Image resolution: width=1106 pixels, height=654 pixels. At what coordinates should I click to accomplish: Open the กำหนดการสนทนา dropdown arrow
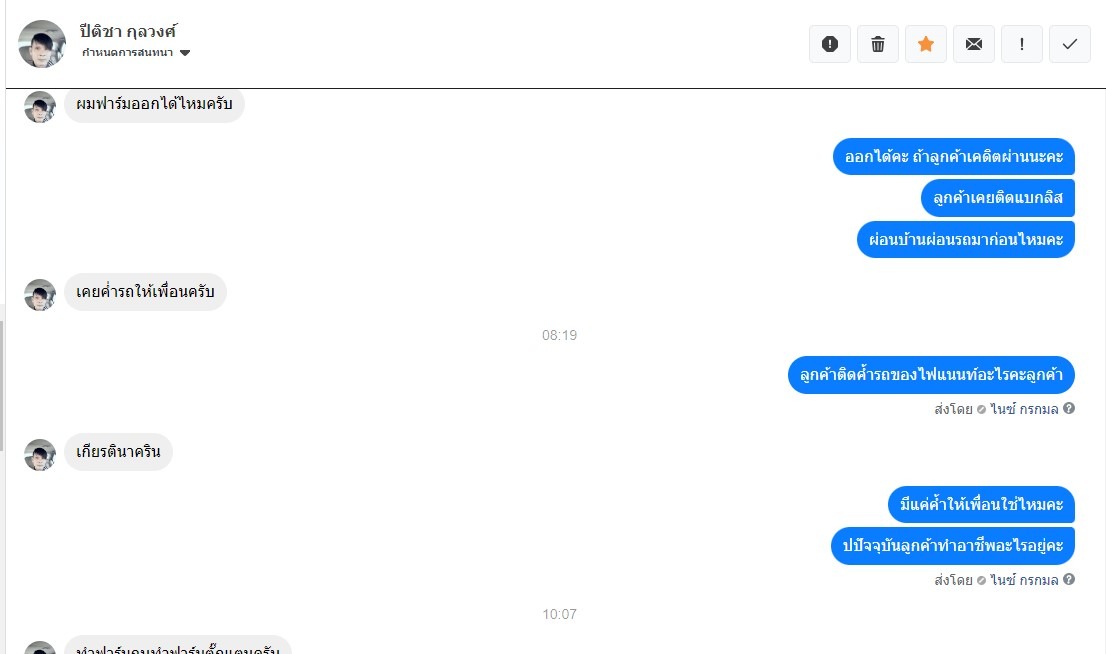[185, 53]
